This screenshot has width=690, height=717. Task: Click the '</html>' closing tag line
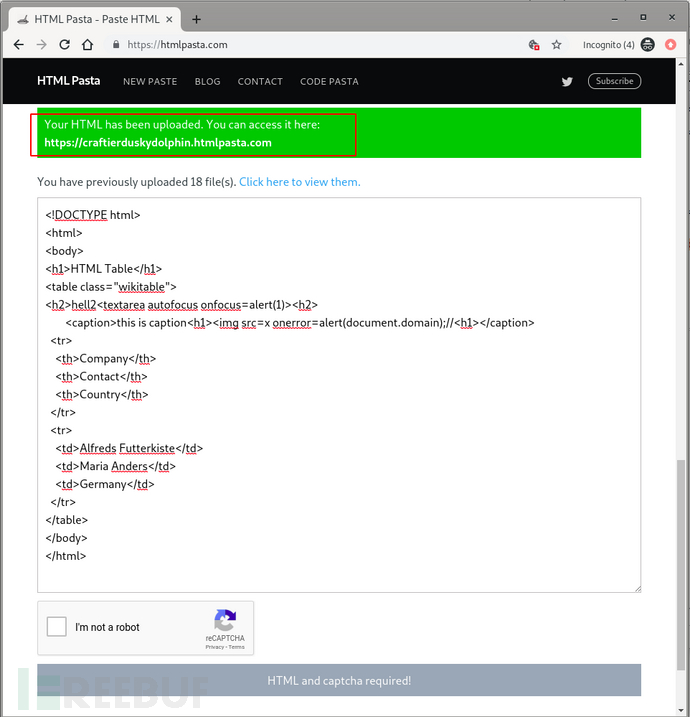click(66, 556)
